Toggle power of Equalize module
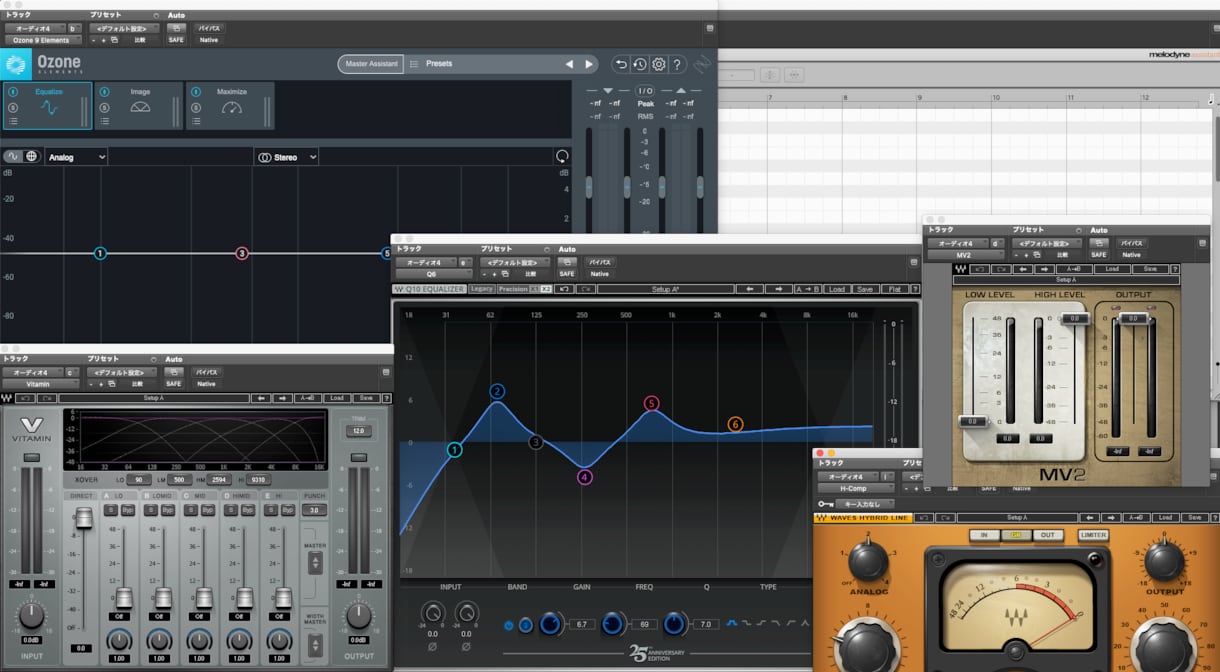The width and height of the screenshot is (1220, 672). pyautogui.click(x=13, y=92)
